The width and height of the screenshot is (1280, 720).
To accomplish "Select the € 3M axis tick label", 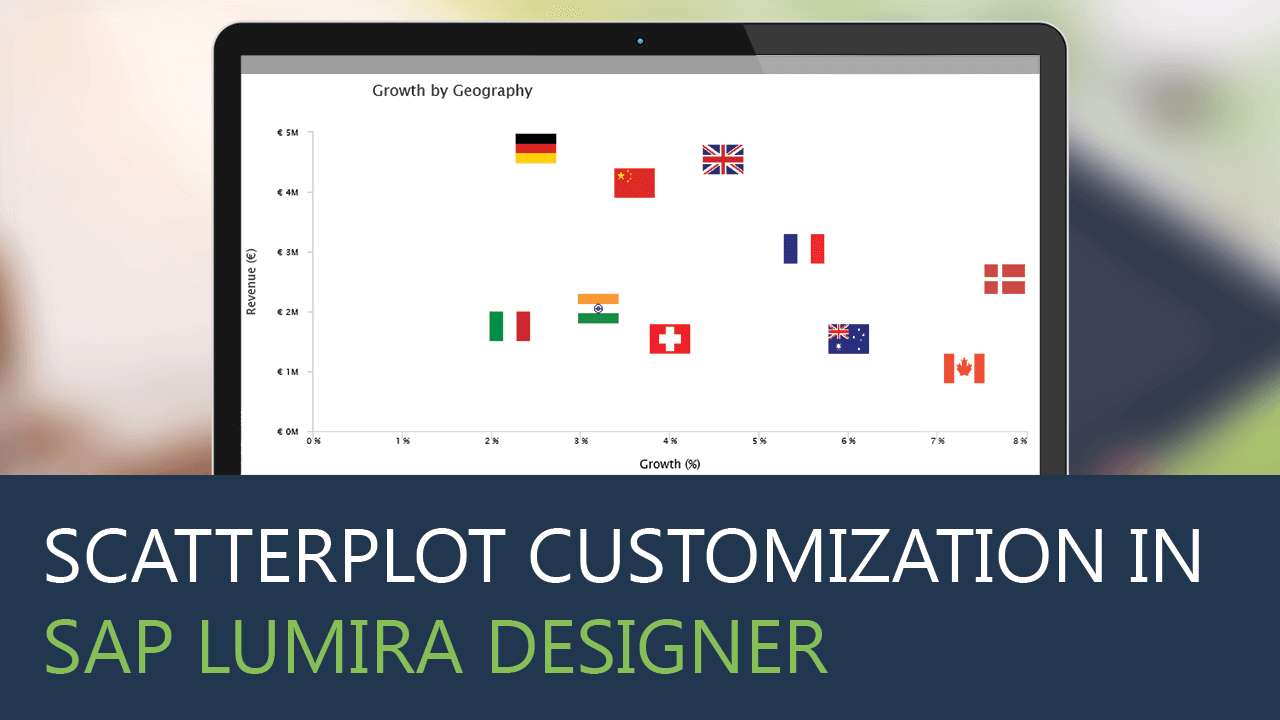I will tap(285, 251).
